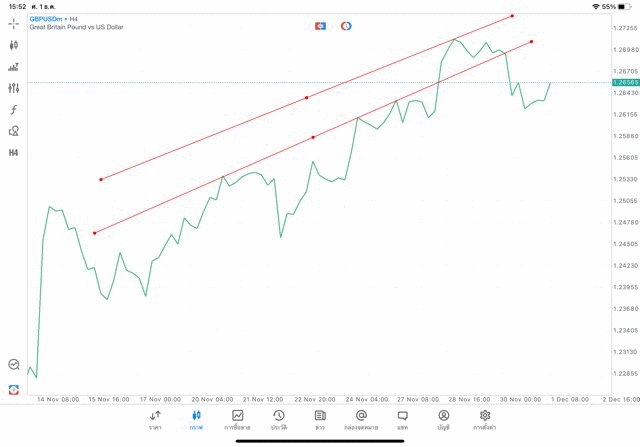This screenshot has height=447, width=640.
Task: Open the Settings tab (การตั้งค่า)
Action: (x=485, y=420)
